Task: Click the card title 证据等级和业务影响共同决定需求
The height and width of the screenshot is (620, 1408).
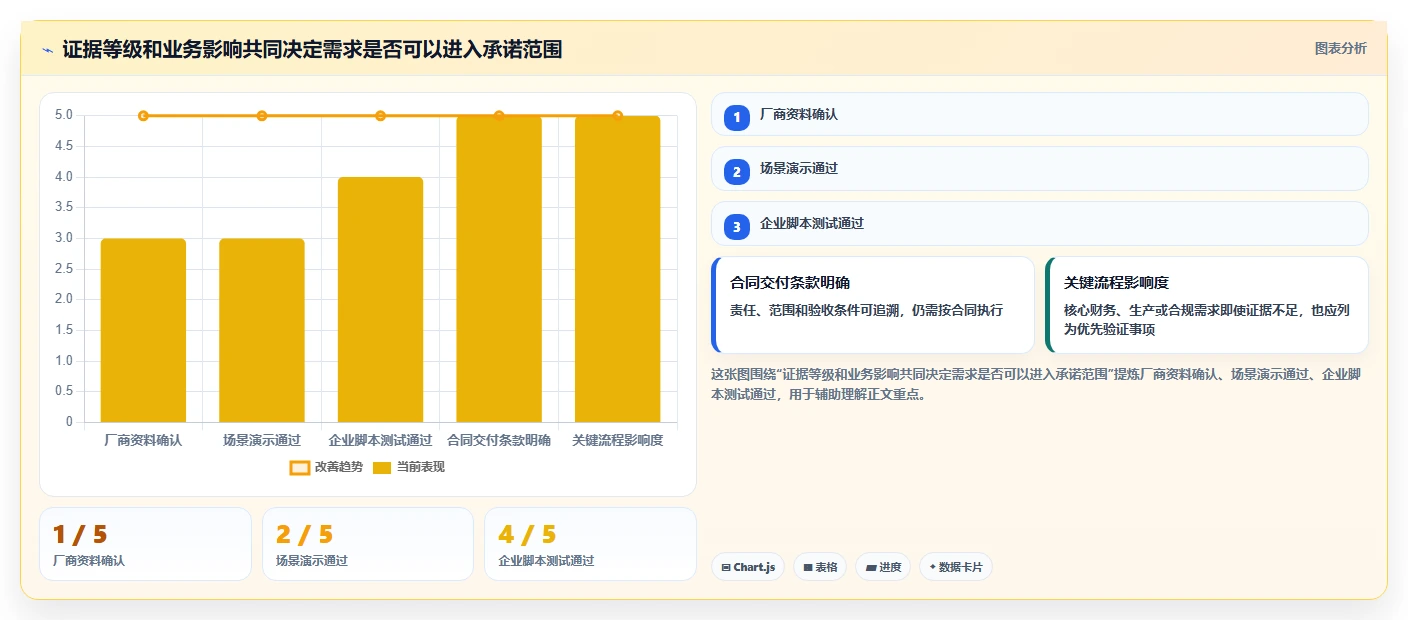Action: coord(312,49)
